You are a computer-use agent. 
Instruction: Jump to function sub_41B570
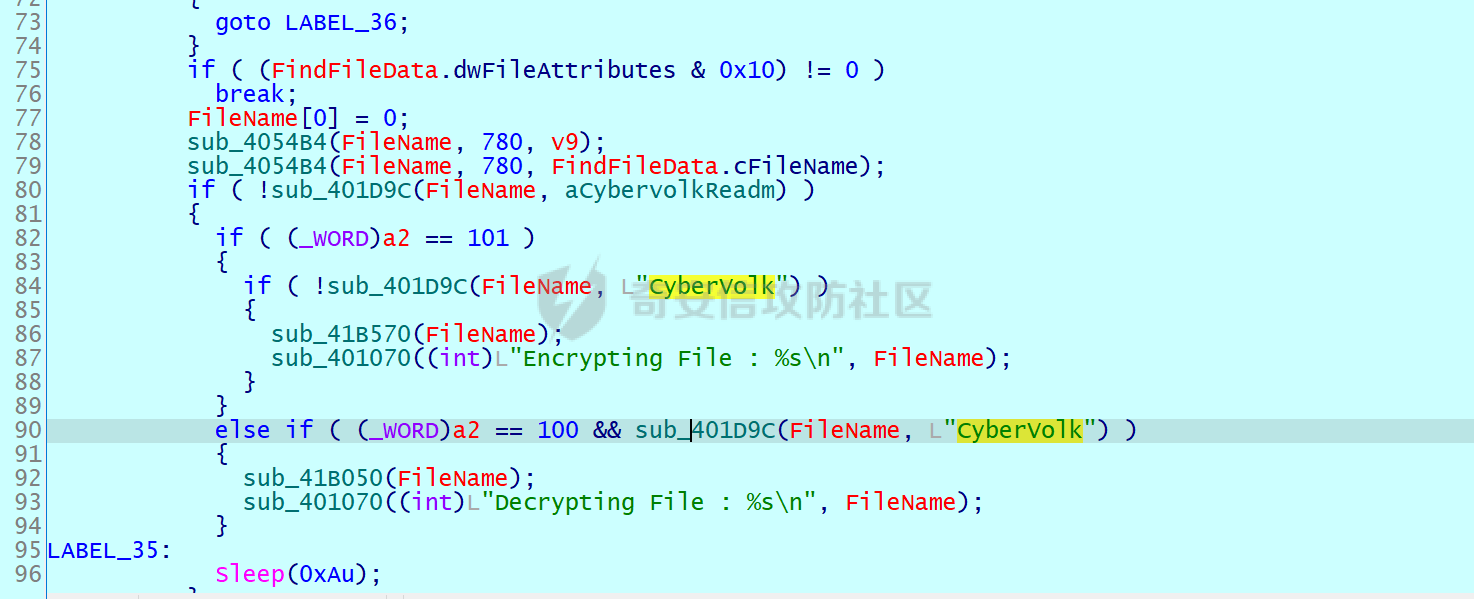click(x=333, y=334)
